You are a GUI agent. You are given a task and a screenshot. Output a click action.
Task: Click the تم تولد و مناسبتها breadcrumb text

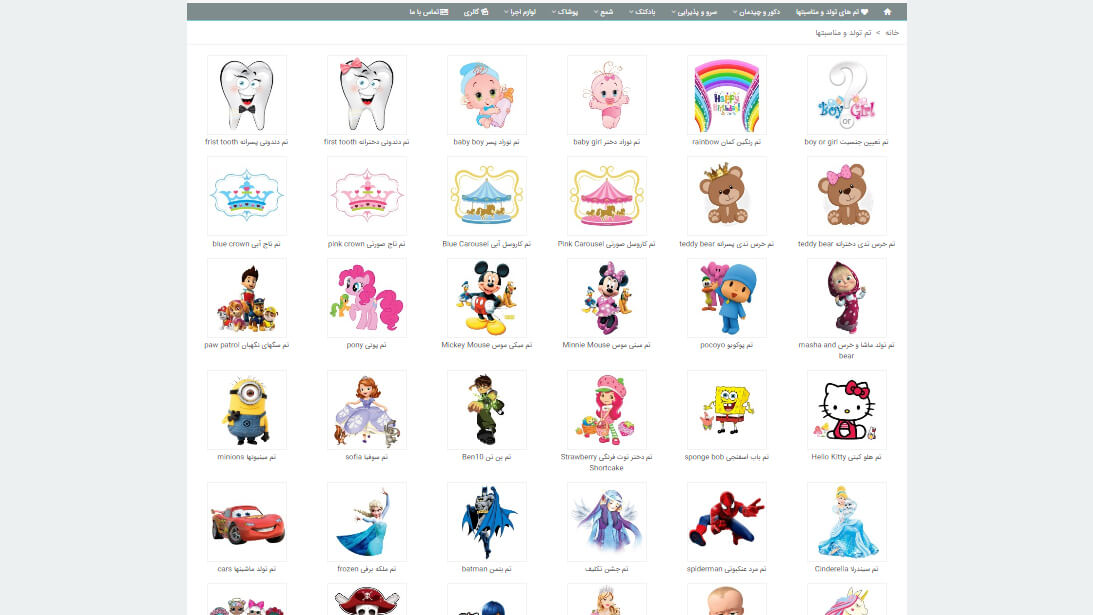click(843, 33)
